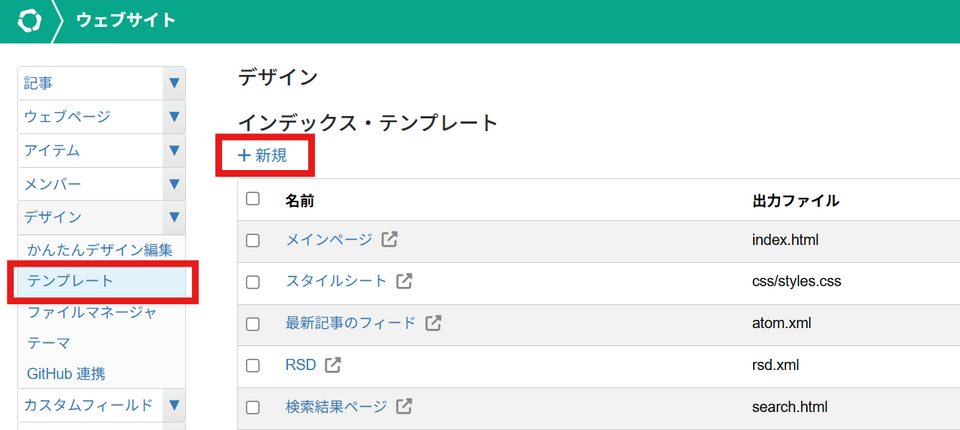Expand the 記事 menu arrow
This screenshot has width=960, height=430.
(174, 83)
